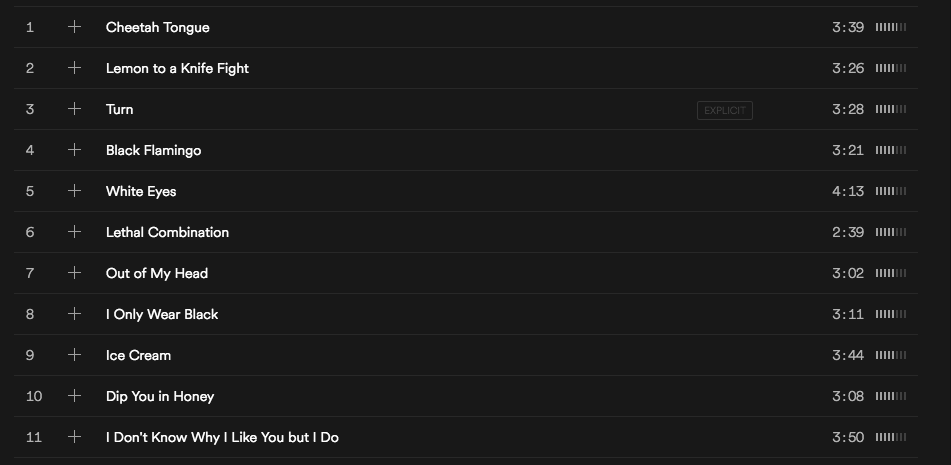Select the Ice Cream song title
Image resolution: width=951 pixels, height=465 pixels.
[138, 355]
